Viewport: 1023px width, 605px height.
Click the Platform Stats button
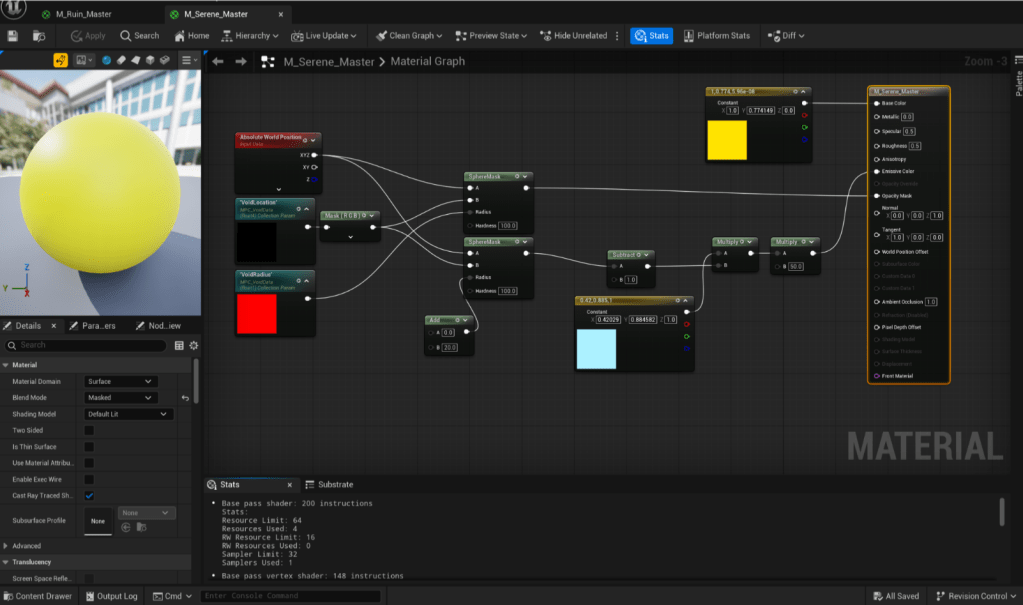click(x=716, y=35)
